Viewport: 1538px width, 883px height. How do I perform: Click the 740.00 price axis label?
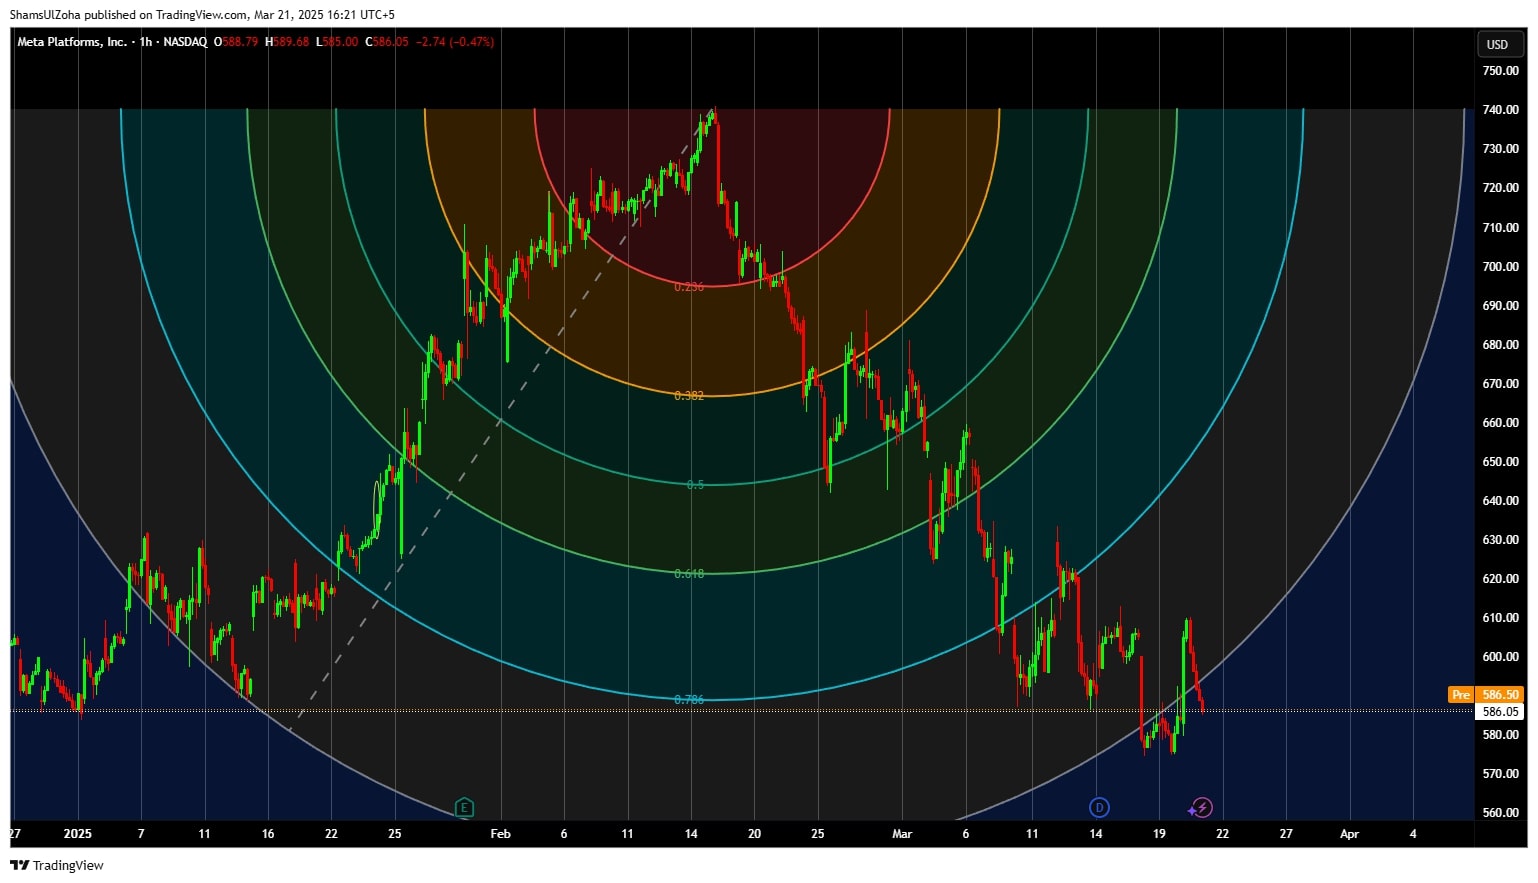coord(1500,110)
